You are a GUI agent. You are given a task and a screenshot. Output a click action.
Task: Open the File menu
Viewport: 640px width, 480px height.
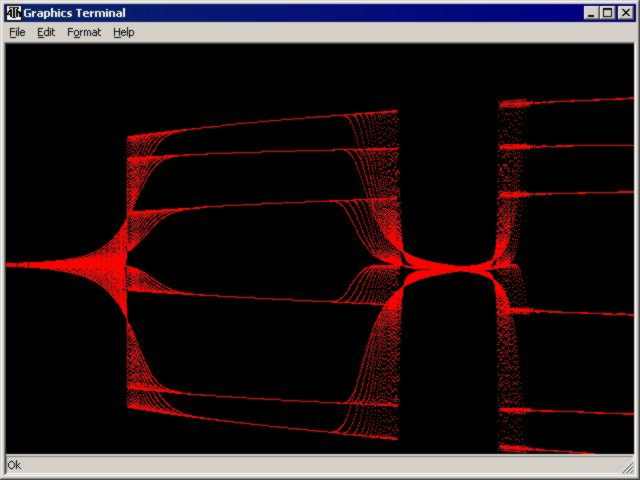(17, 32)
